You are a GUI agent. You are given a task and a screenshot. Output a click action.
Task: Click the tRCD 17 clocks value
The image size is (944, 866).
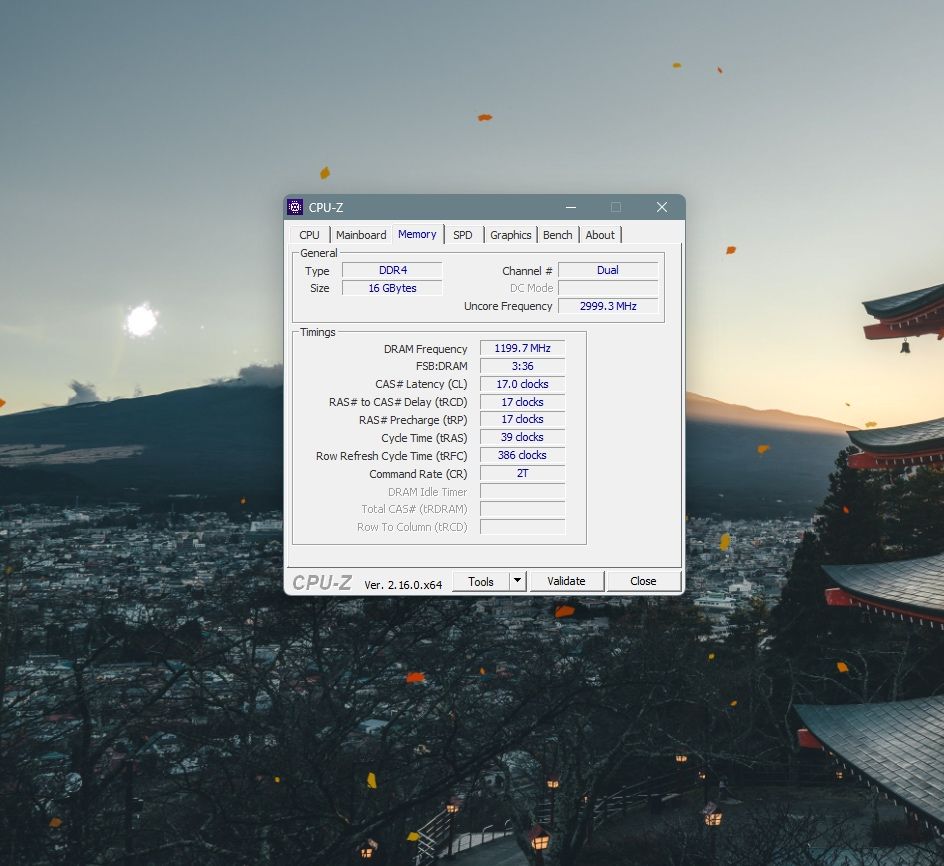(x=523, y=402)
